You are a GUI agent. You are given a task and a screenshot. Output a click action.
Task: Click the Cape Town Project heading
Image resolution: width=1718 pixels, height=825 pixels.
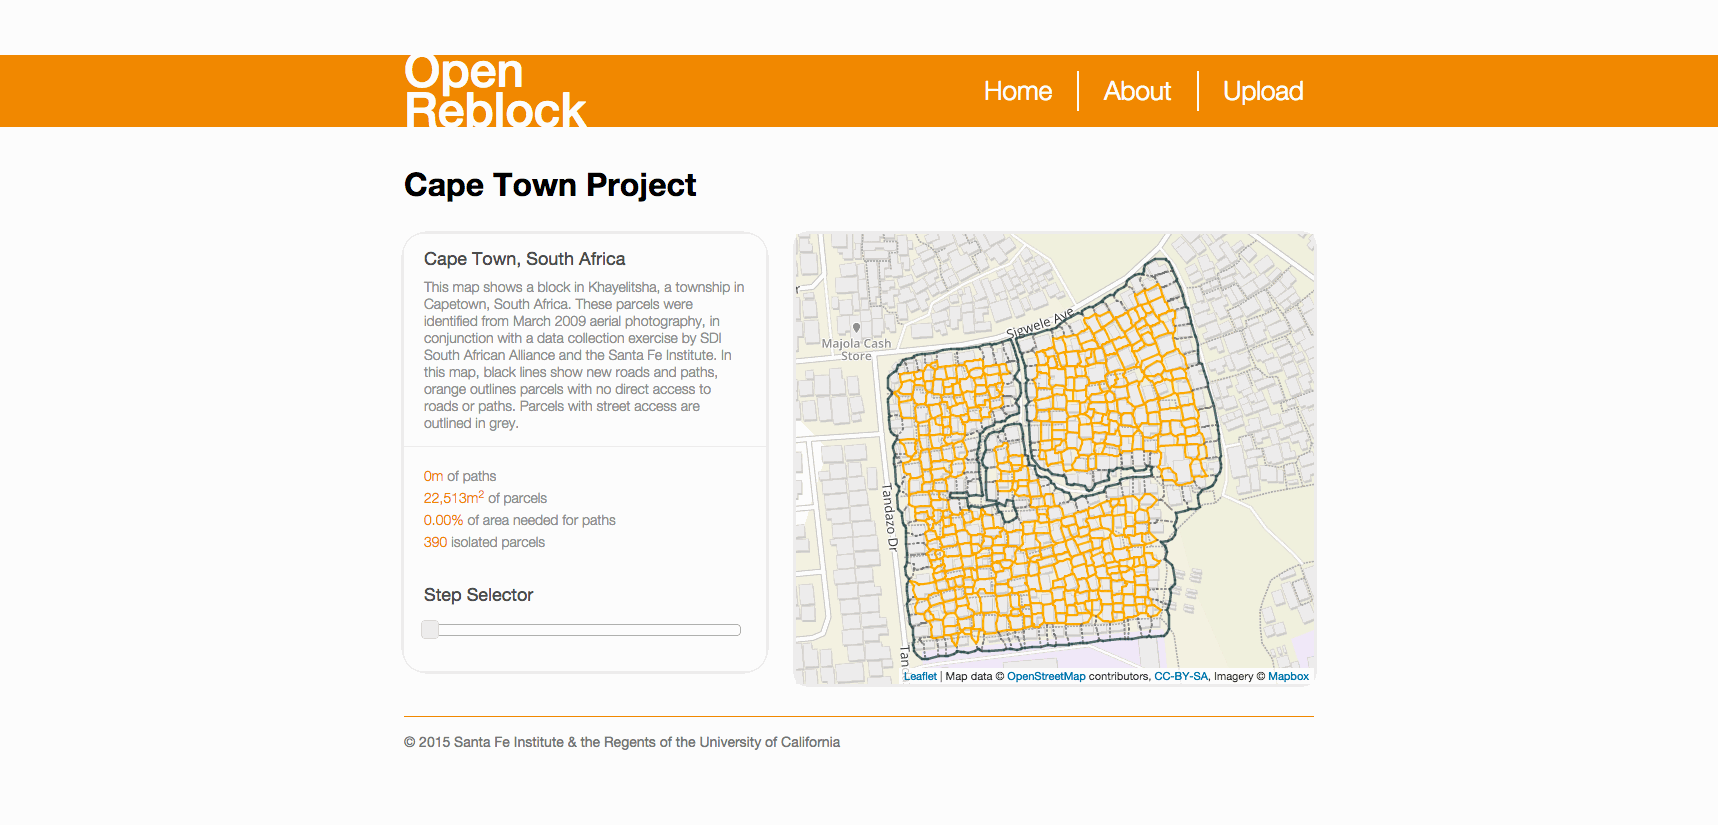550,185
